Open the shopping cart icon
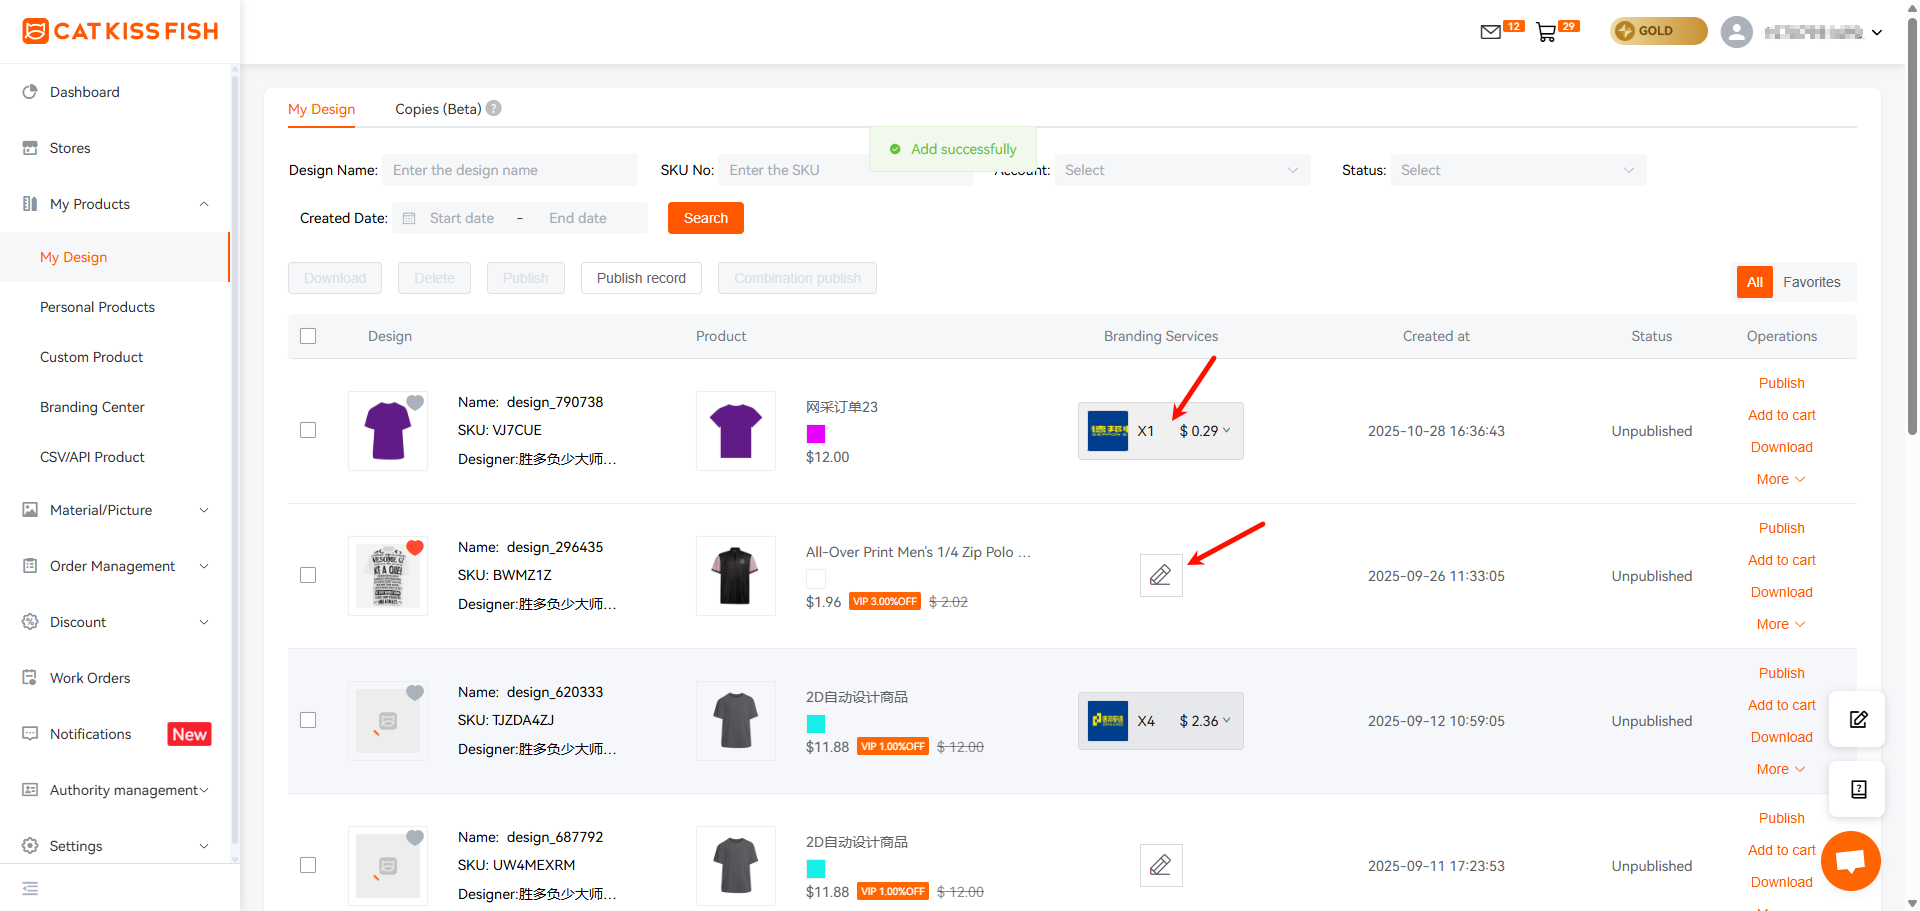Image resolution: width=1920 pixels, height=911 pixels. 1546,32
